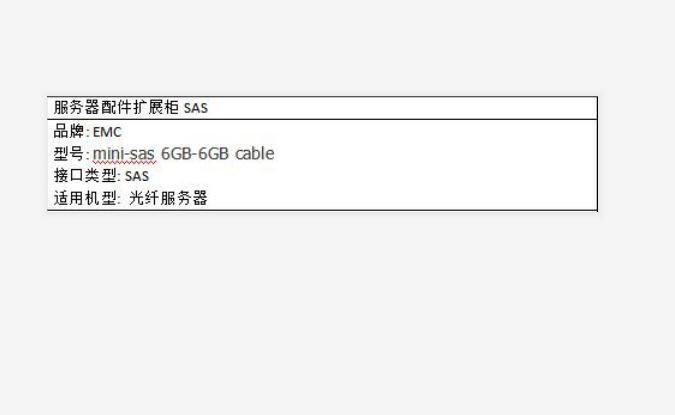This screenshot has height=415, width=675.
Task: Place cursor on 品牌 label
Action: coord(69,131)
